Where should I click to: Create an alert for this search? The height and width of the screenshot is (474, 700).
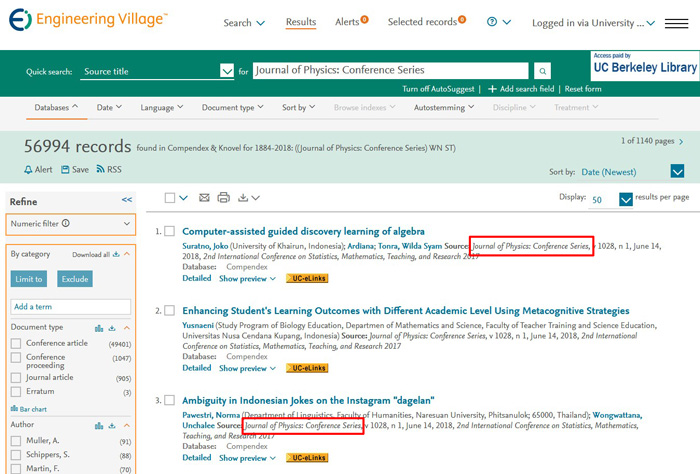(x=38, y=170)
